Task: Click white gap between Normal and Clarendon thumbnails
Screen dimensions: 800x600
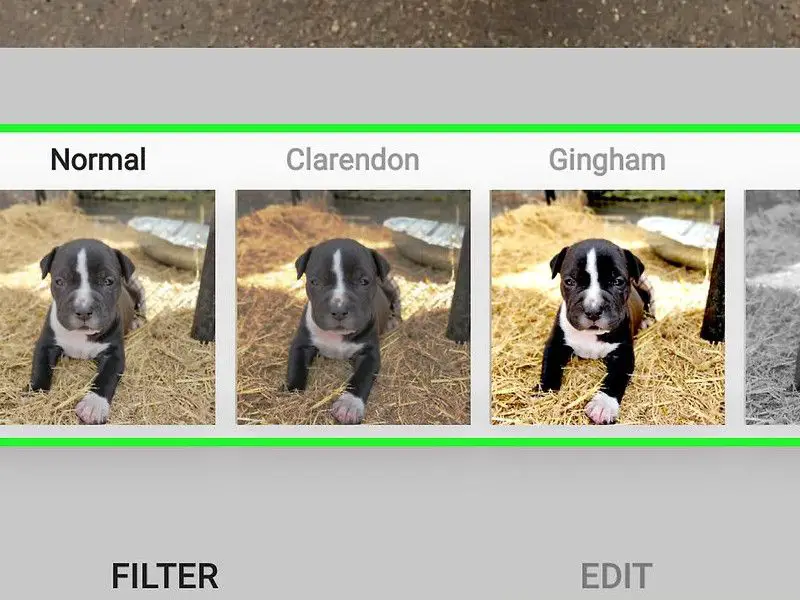Action: coord(226,307)
